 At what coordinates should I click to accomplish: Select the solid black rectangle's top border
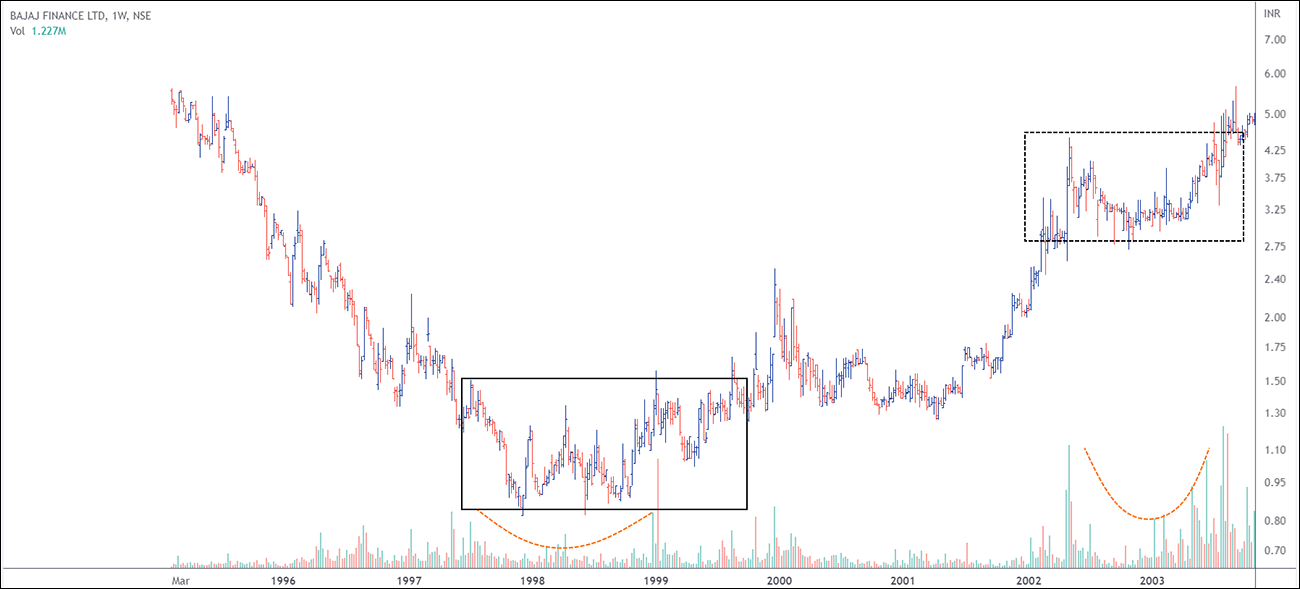click(x=604, y=378)
